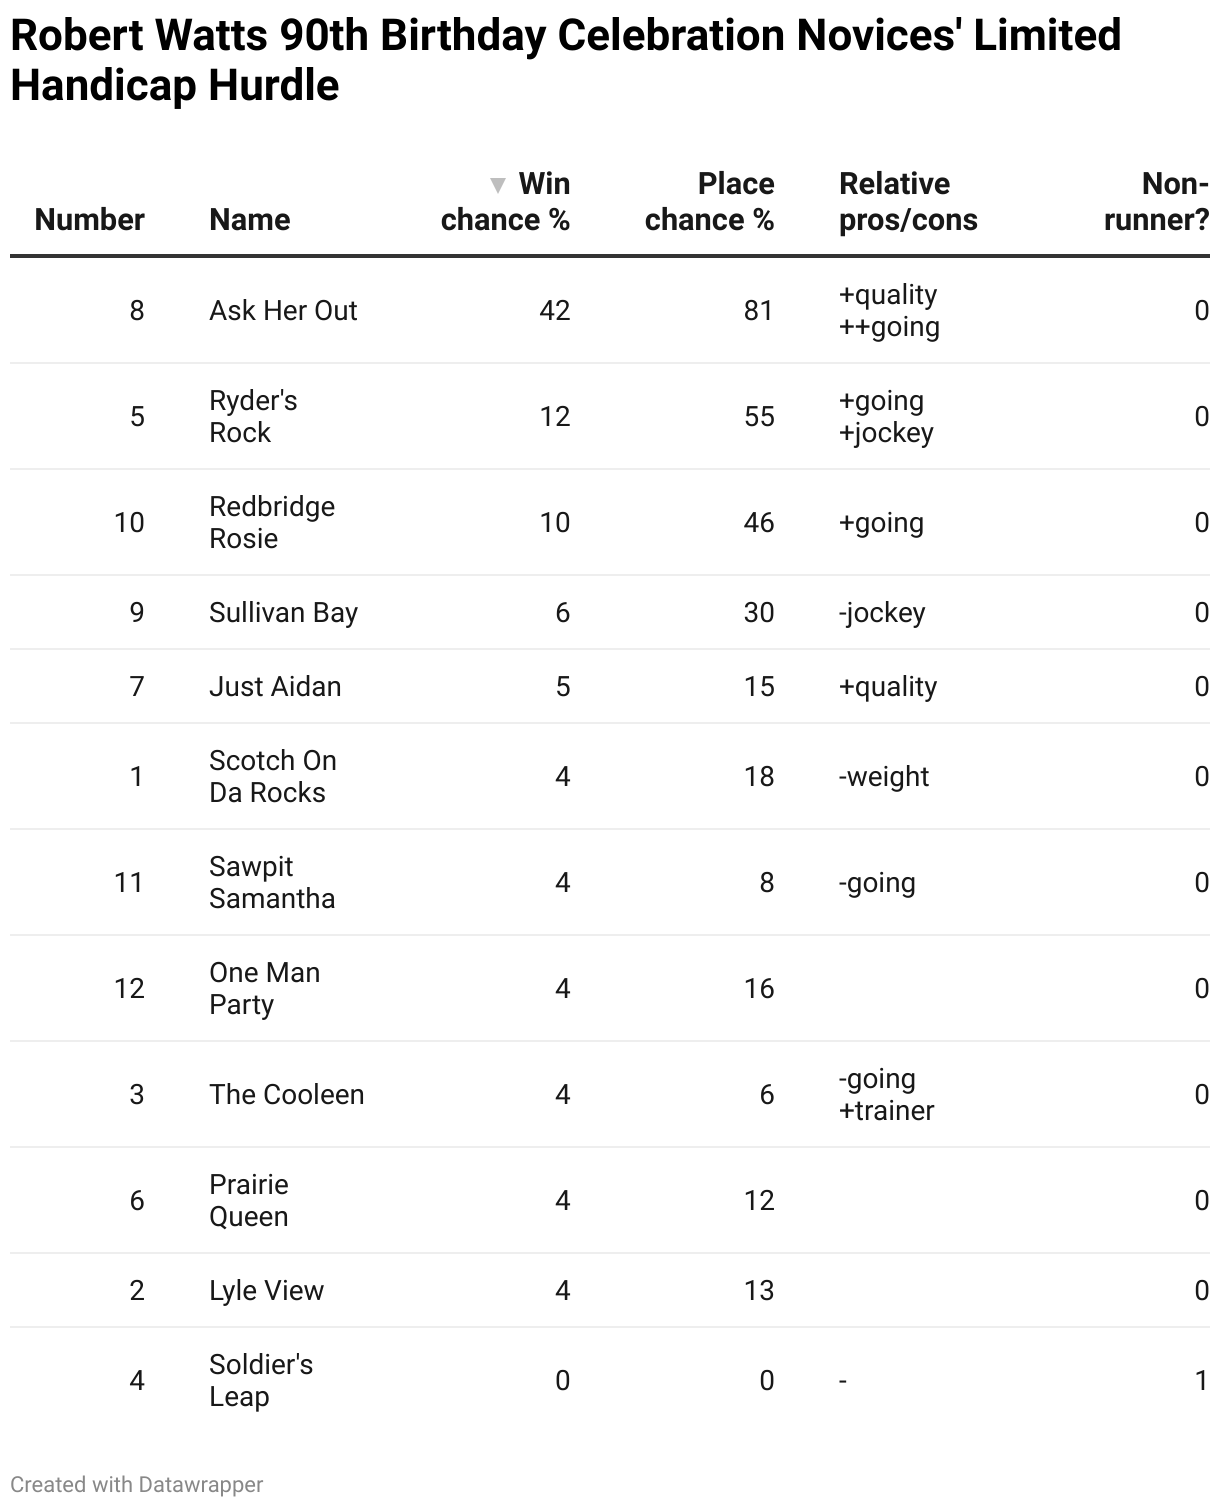Click the Name column header
Screen dimensions: 1220x1508
tap(250, 220)
